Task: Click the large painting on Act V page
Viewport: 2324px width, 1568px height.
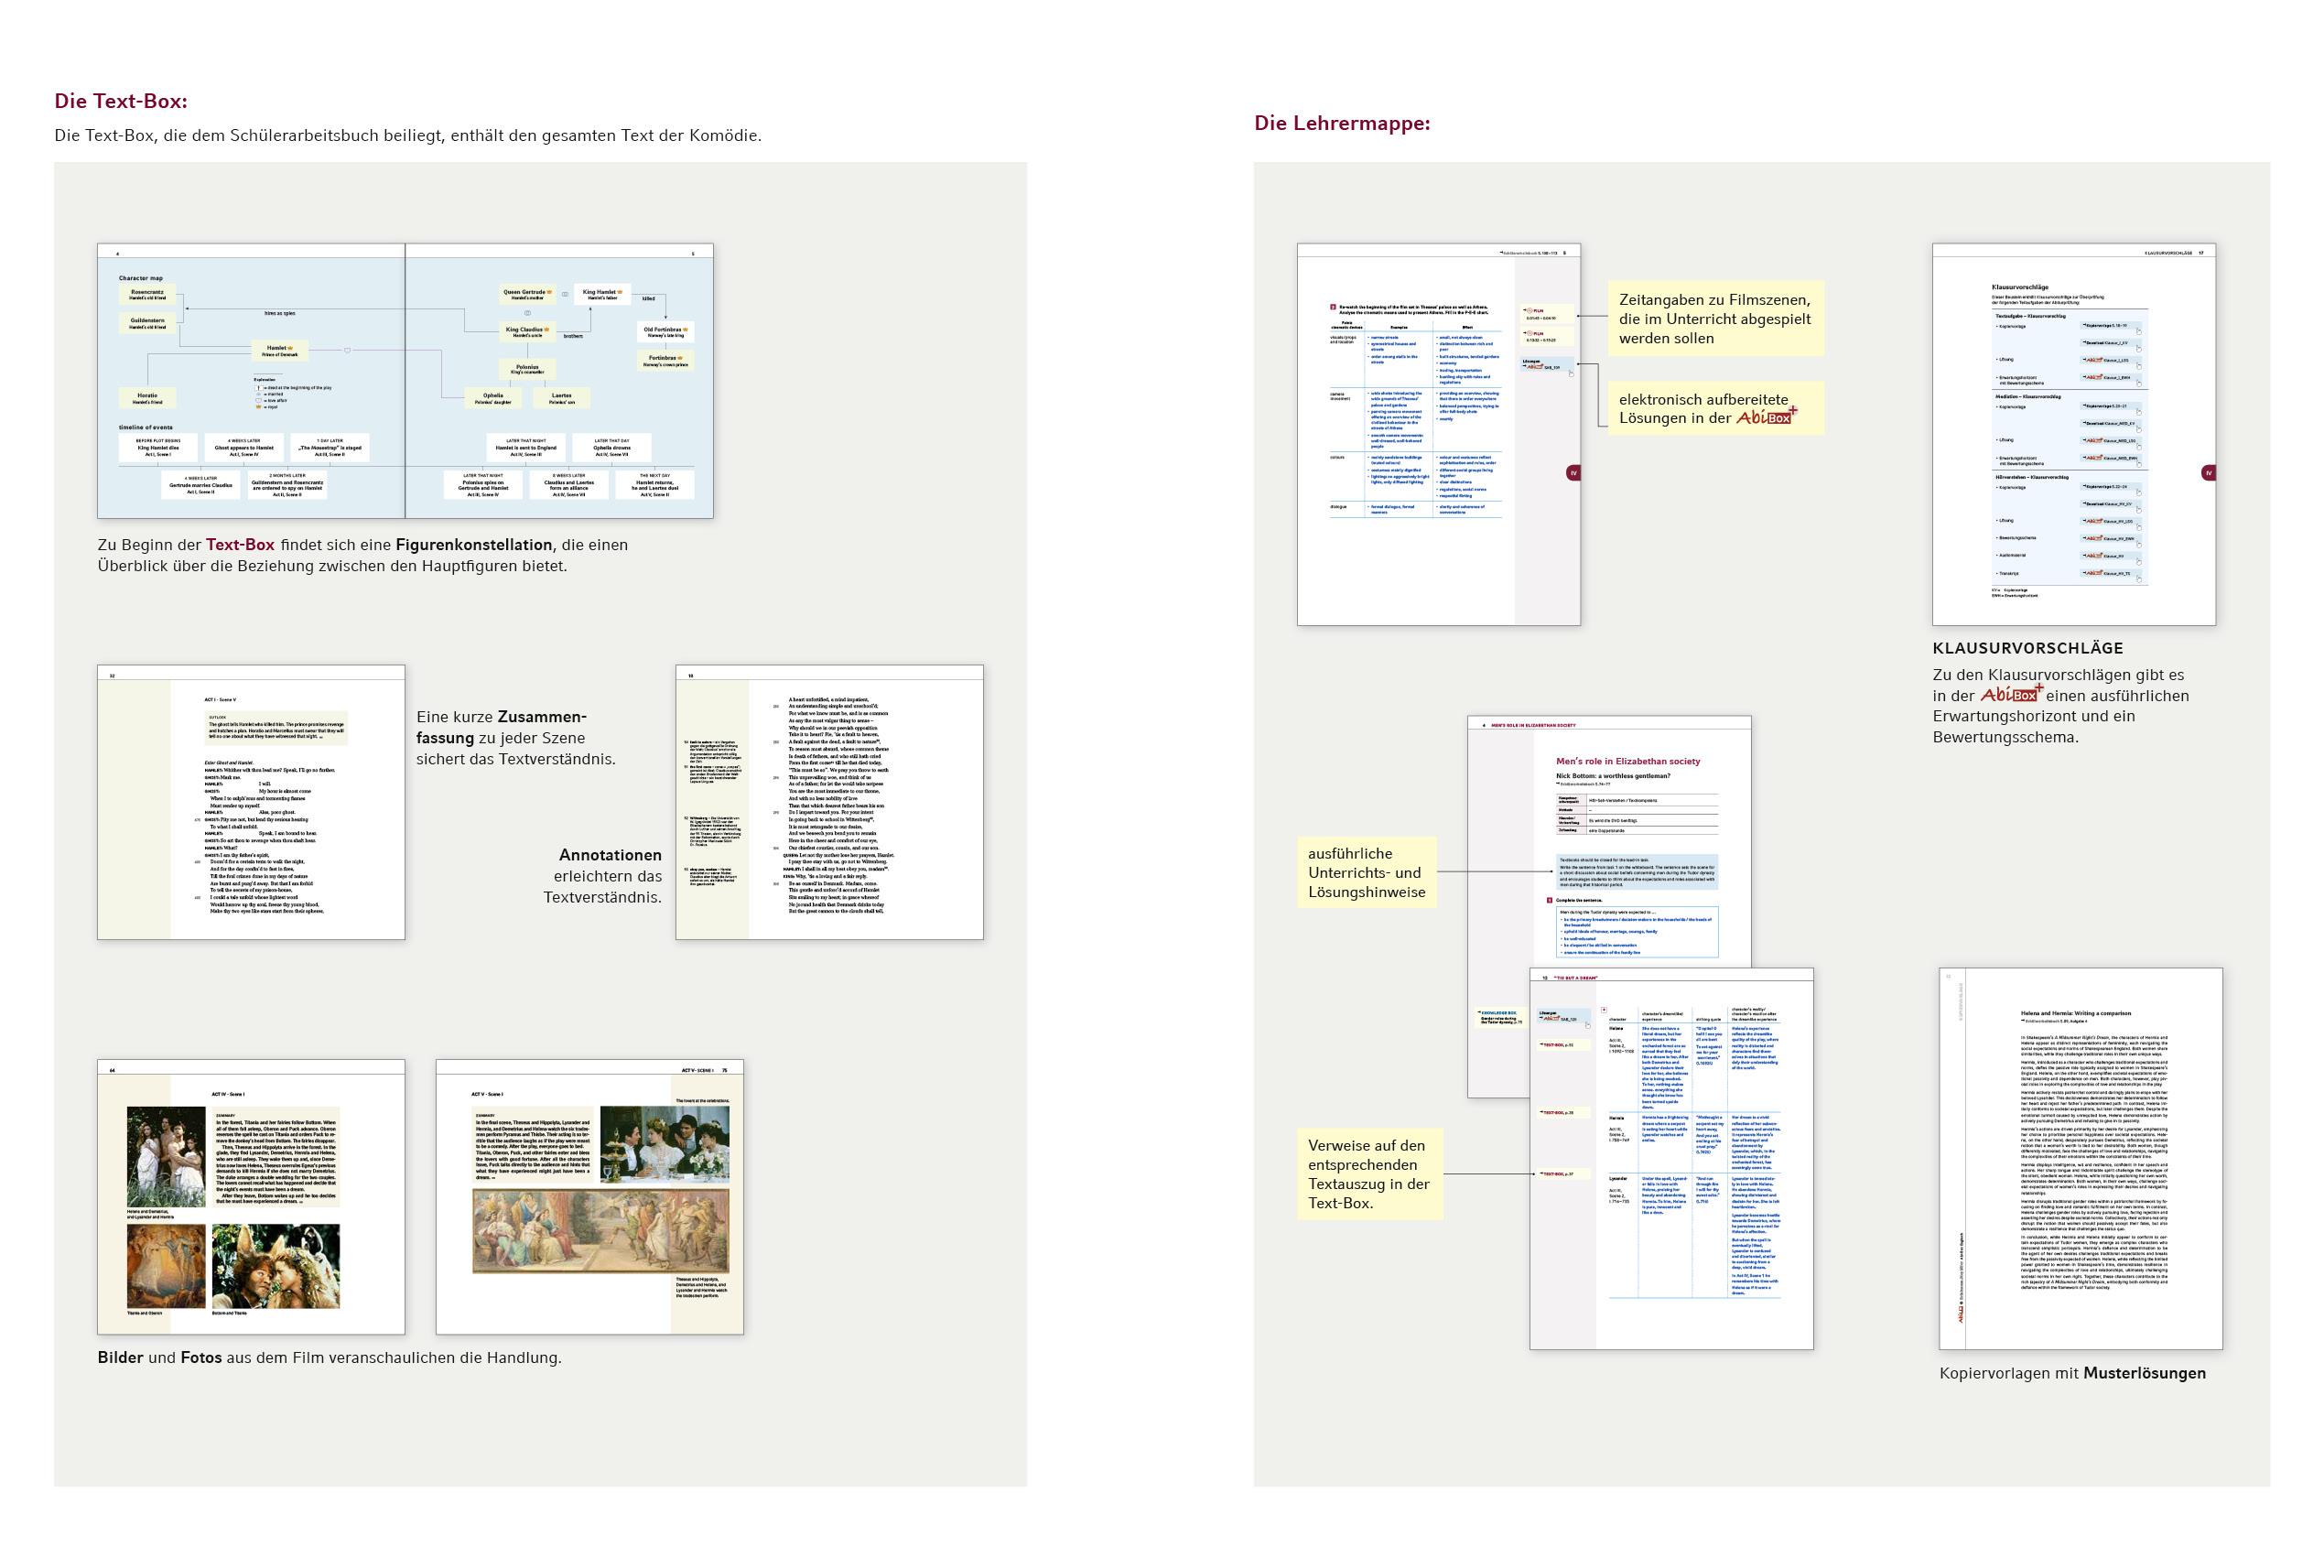Action: tap(601, 1230)
